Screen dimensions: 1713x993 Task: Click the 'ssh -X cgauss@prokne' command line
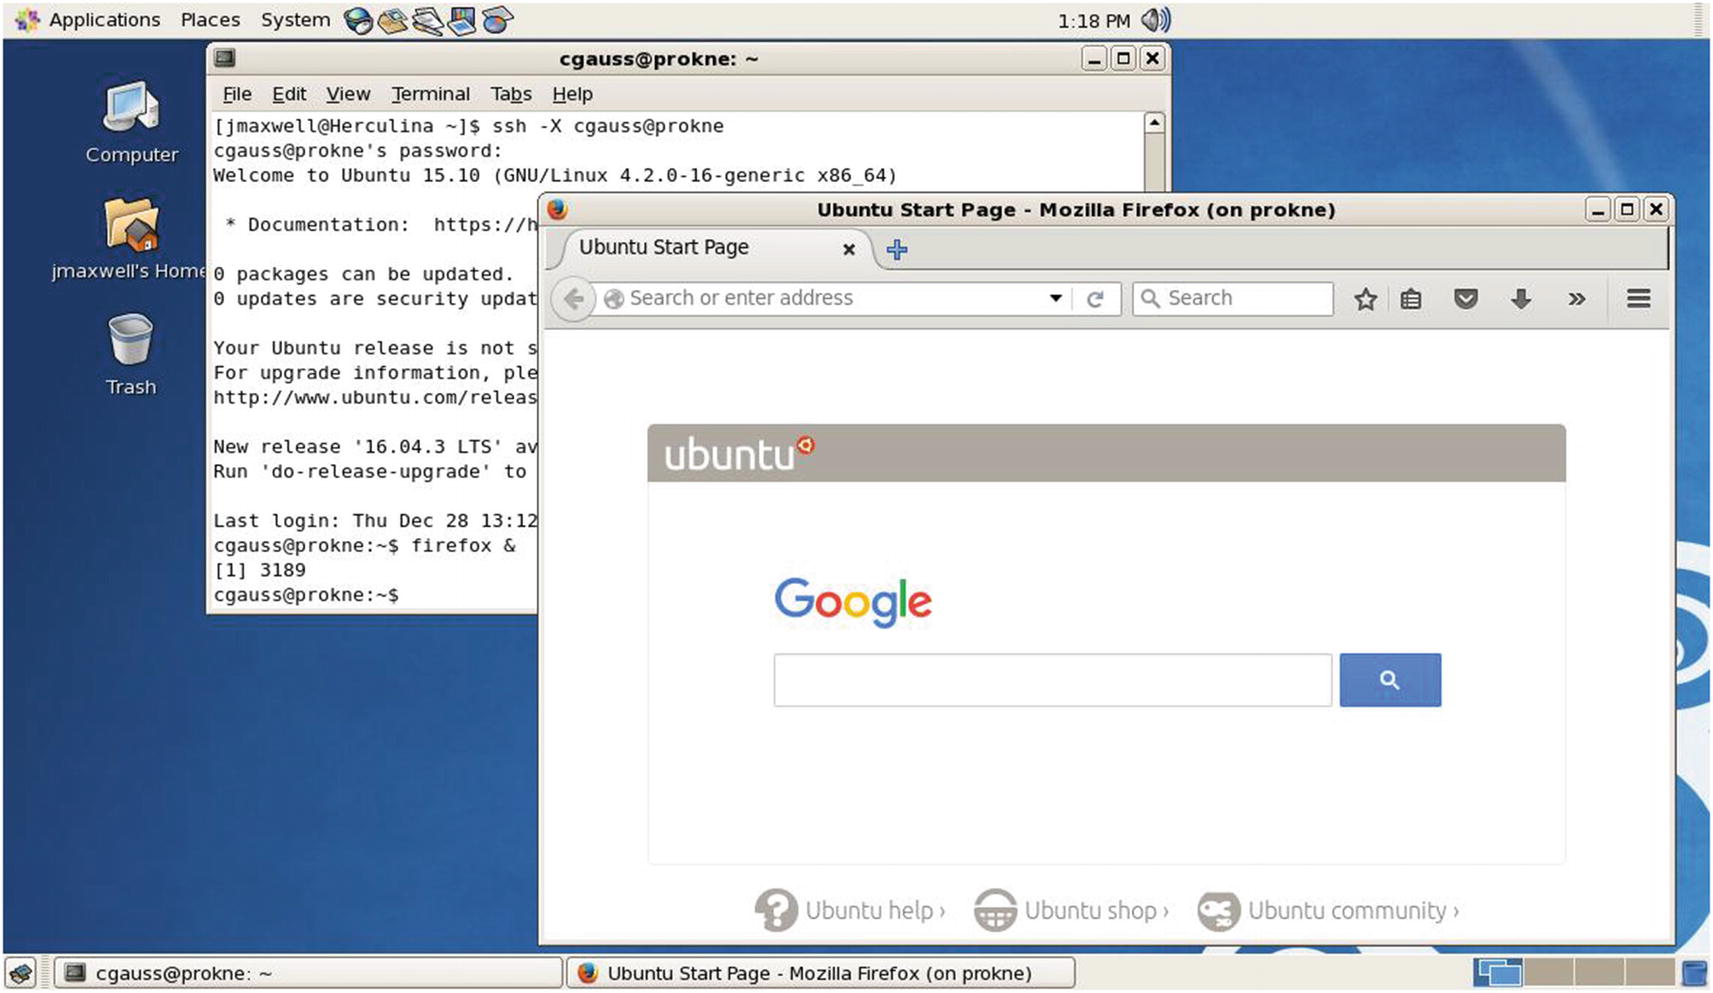pos(608,126)
